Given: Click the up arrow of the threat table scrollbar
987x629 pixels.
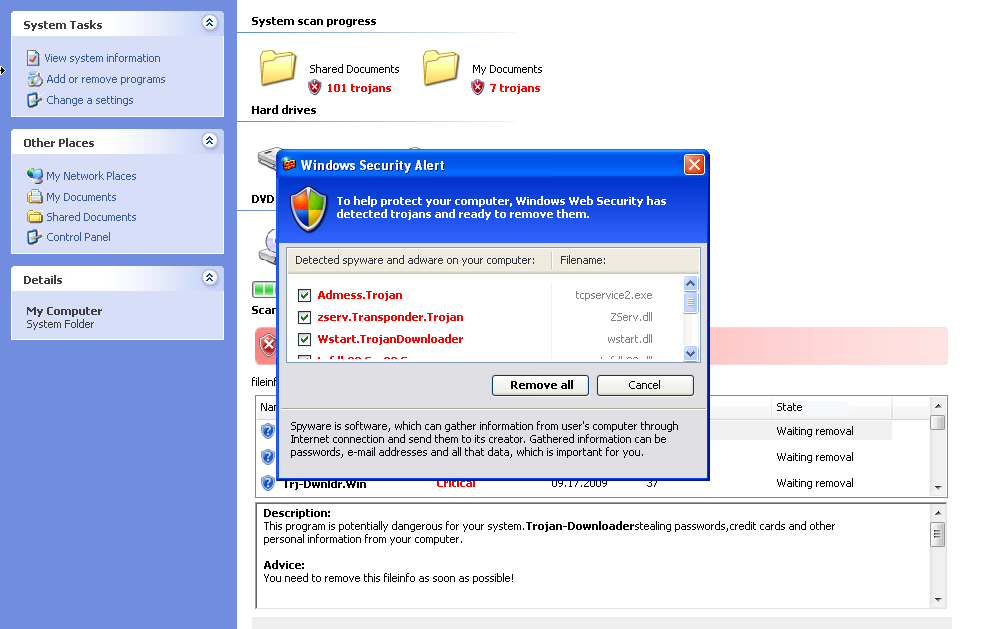Looking at the screenshot, I should pyautogui.click(x=938, y=406).
